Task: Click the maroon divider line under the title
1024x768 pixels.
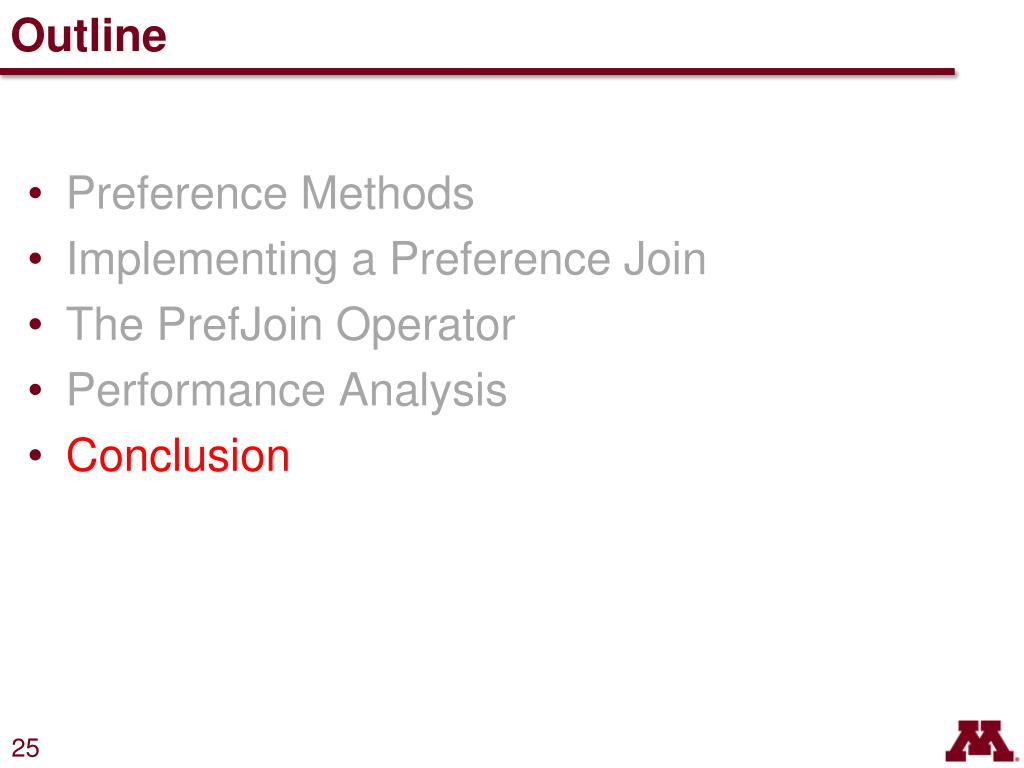Action: click(477, 71)
